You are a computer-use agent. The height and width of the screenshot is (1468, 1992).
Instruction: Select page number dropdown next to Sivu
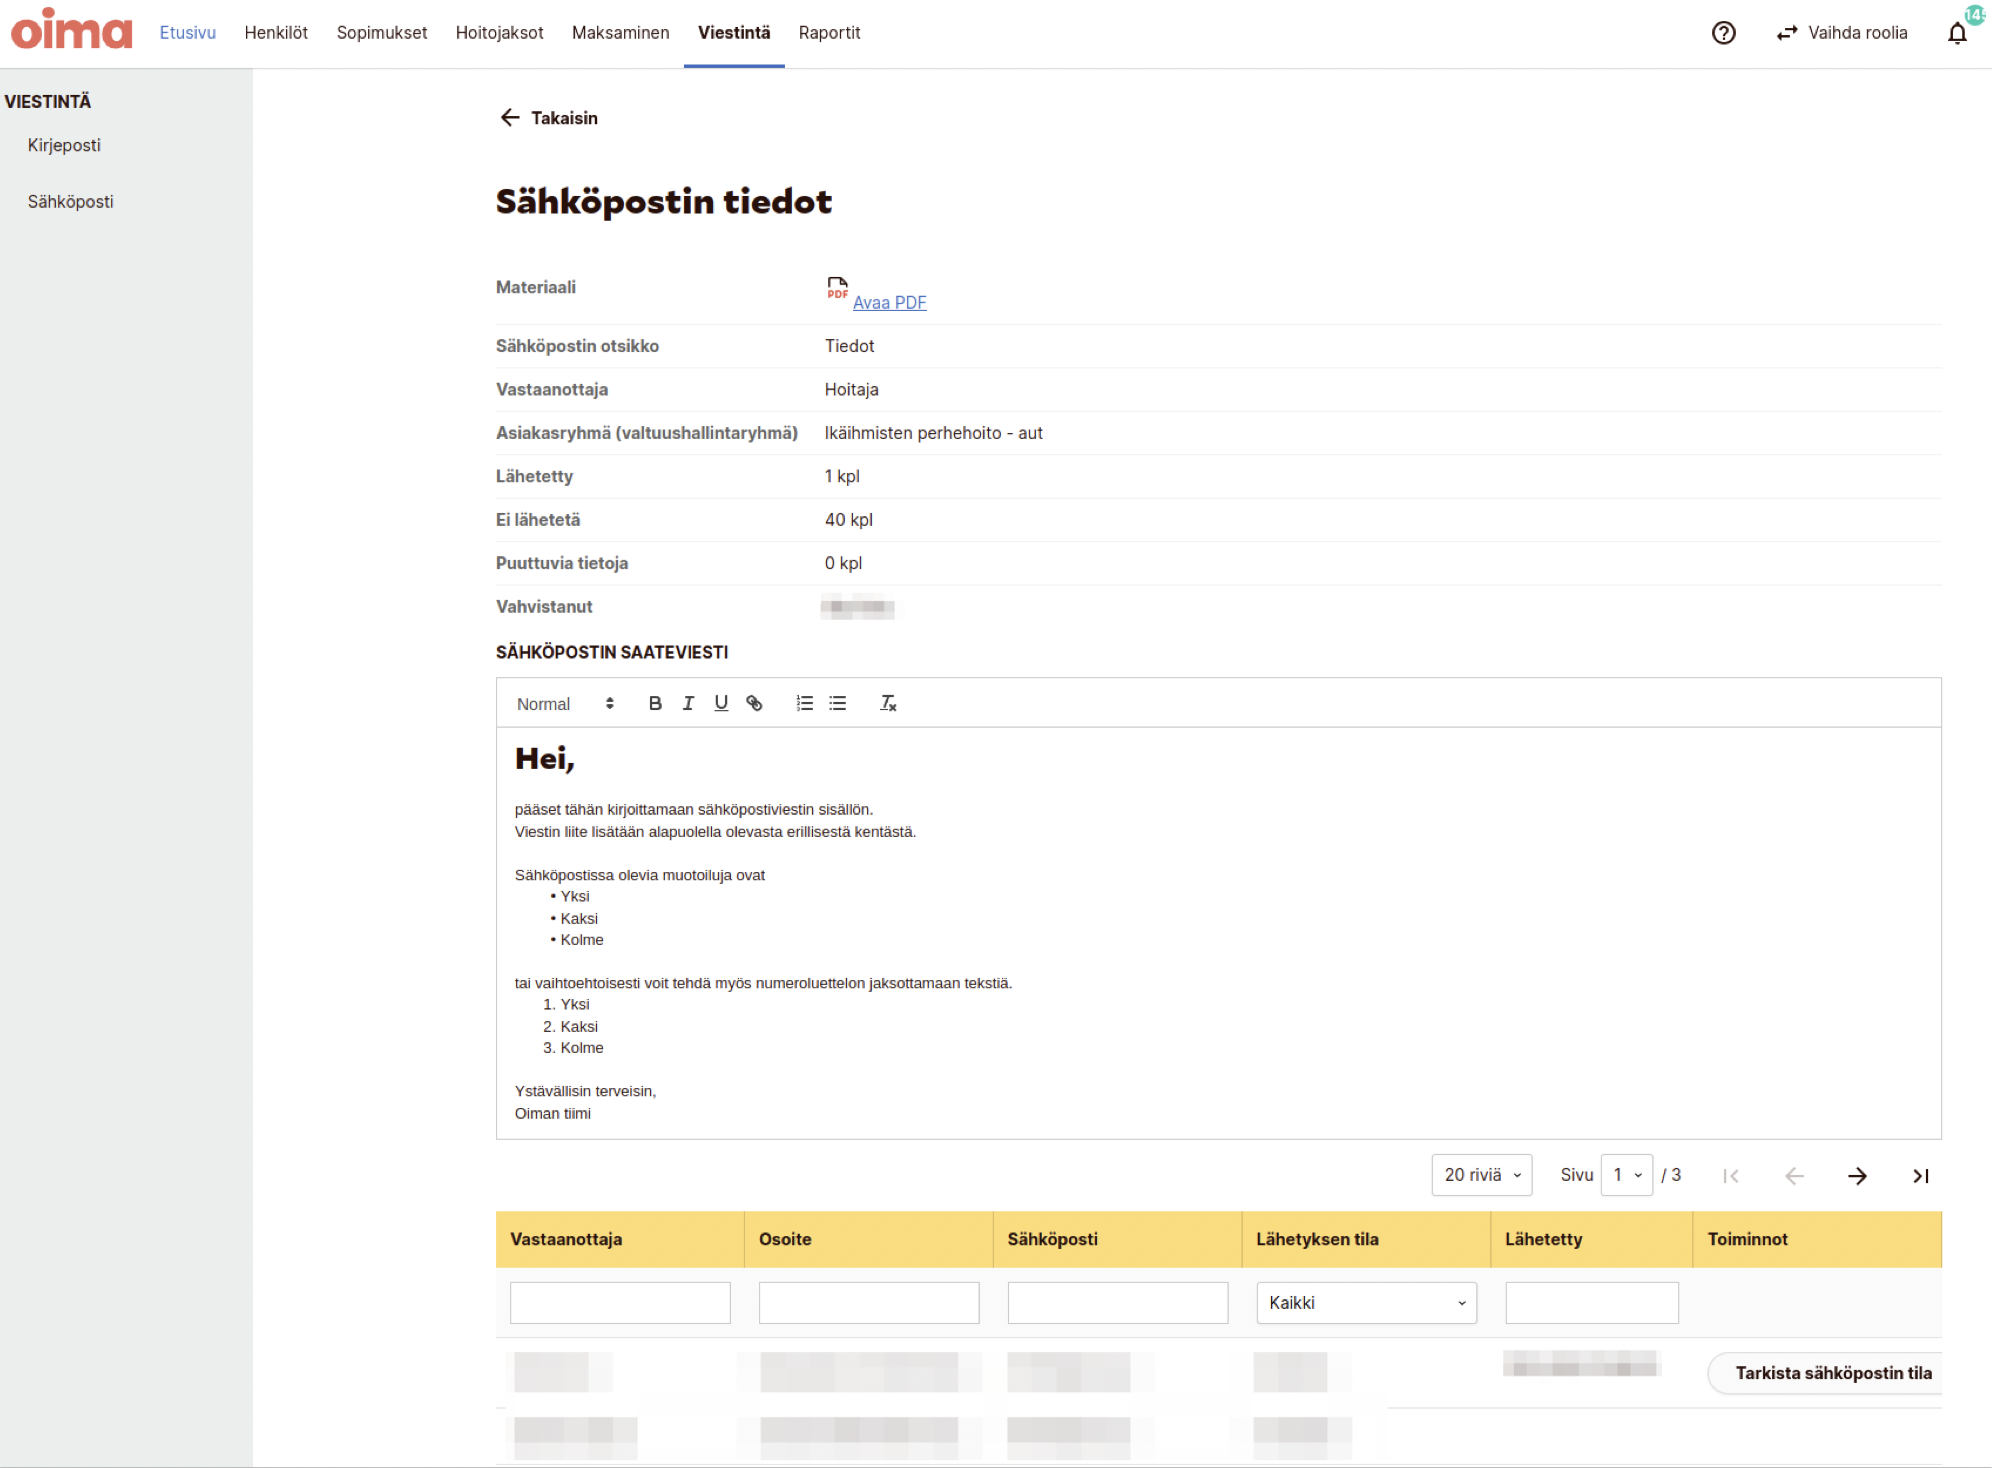[1626, 1175]
